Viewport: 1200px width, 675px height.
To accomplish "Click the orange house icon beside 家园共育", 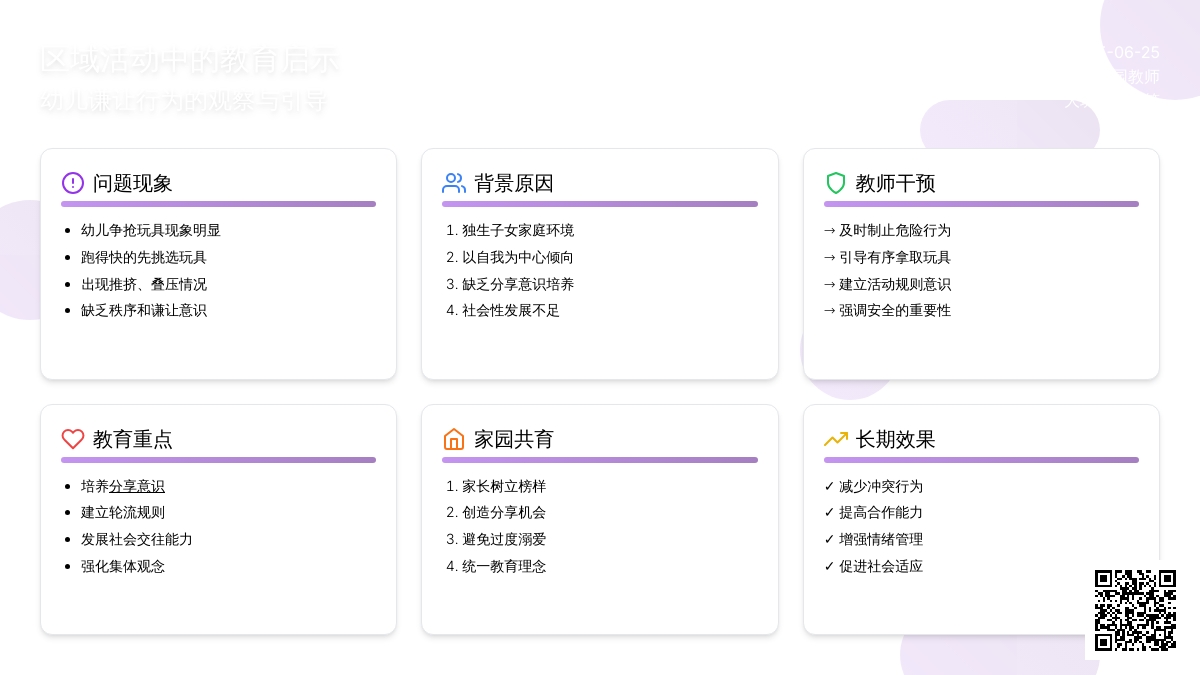I will pyautogui.click(x=454, y=439).
